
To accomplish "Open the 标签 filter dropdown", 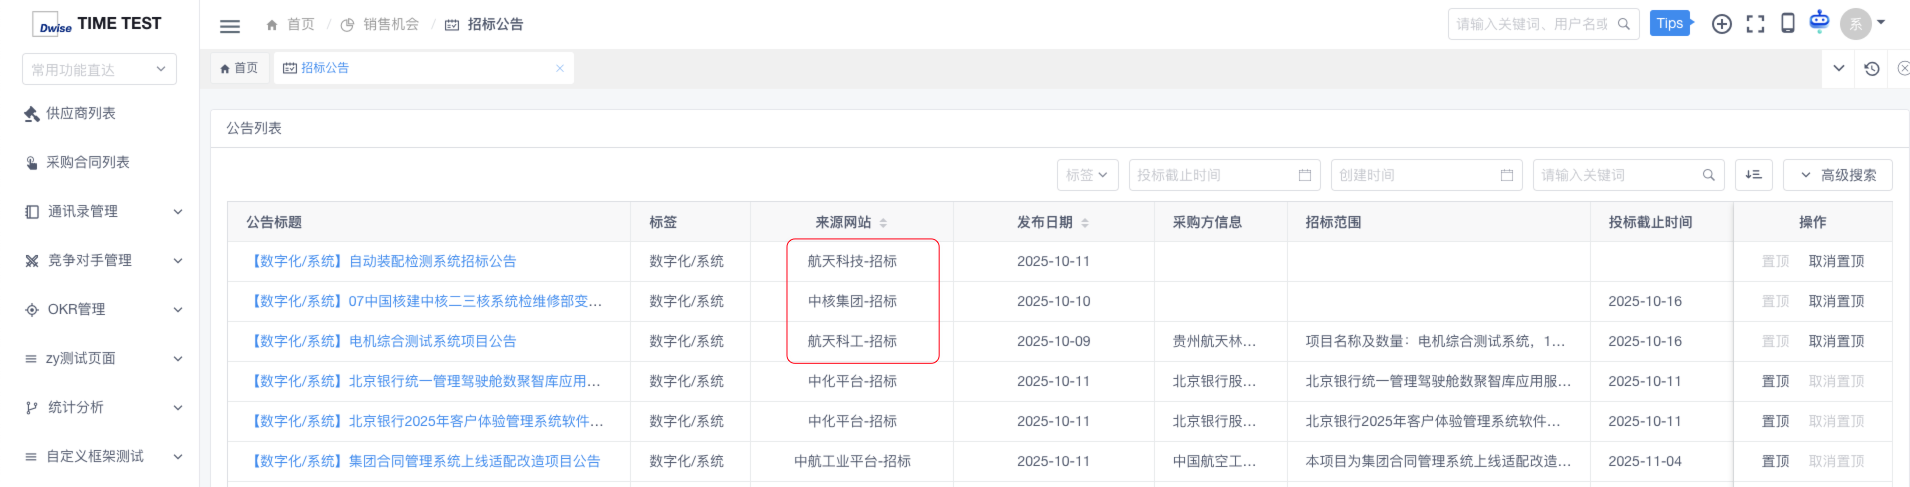I will click(1087, 175).
